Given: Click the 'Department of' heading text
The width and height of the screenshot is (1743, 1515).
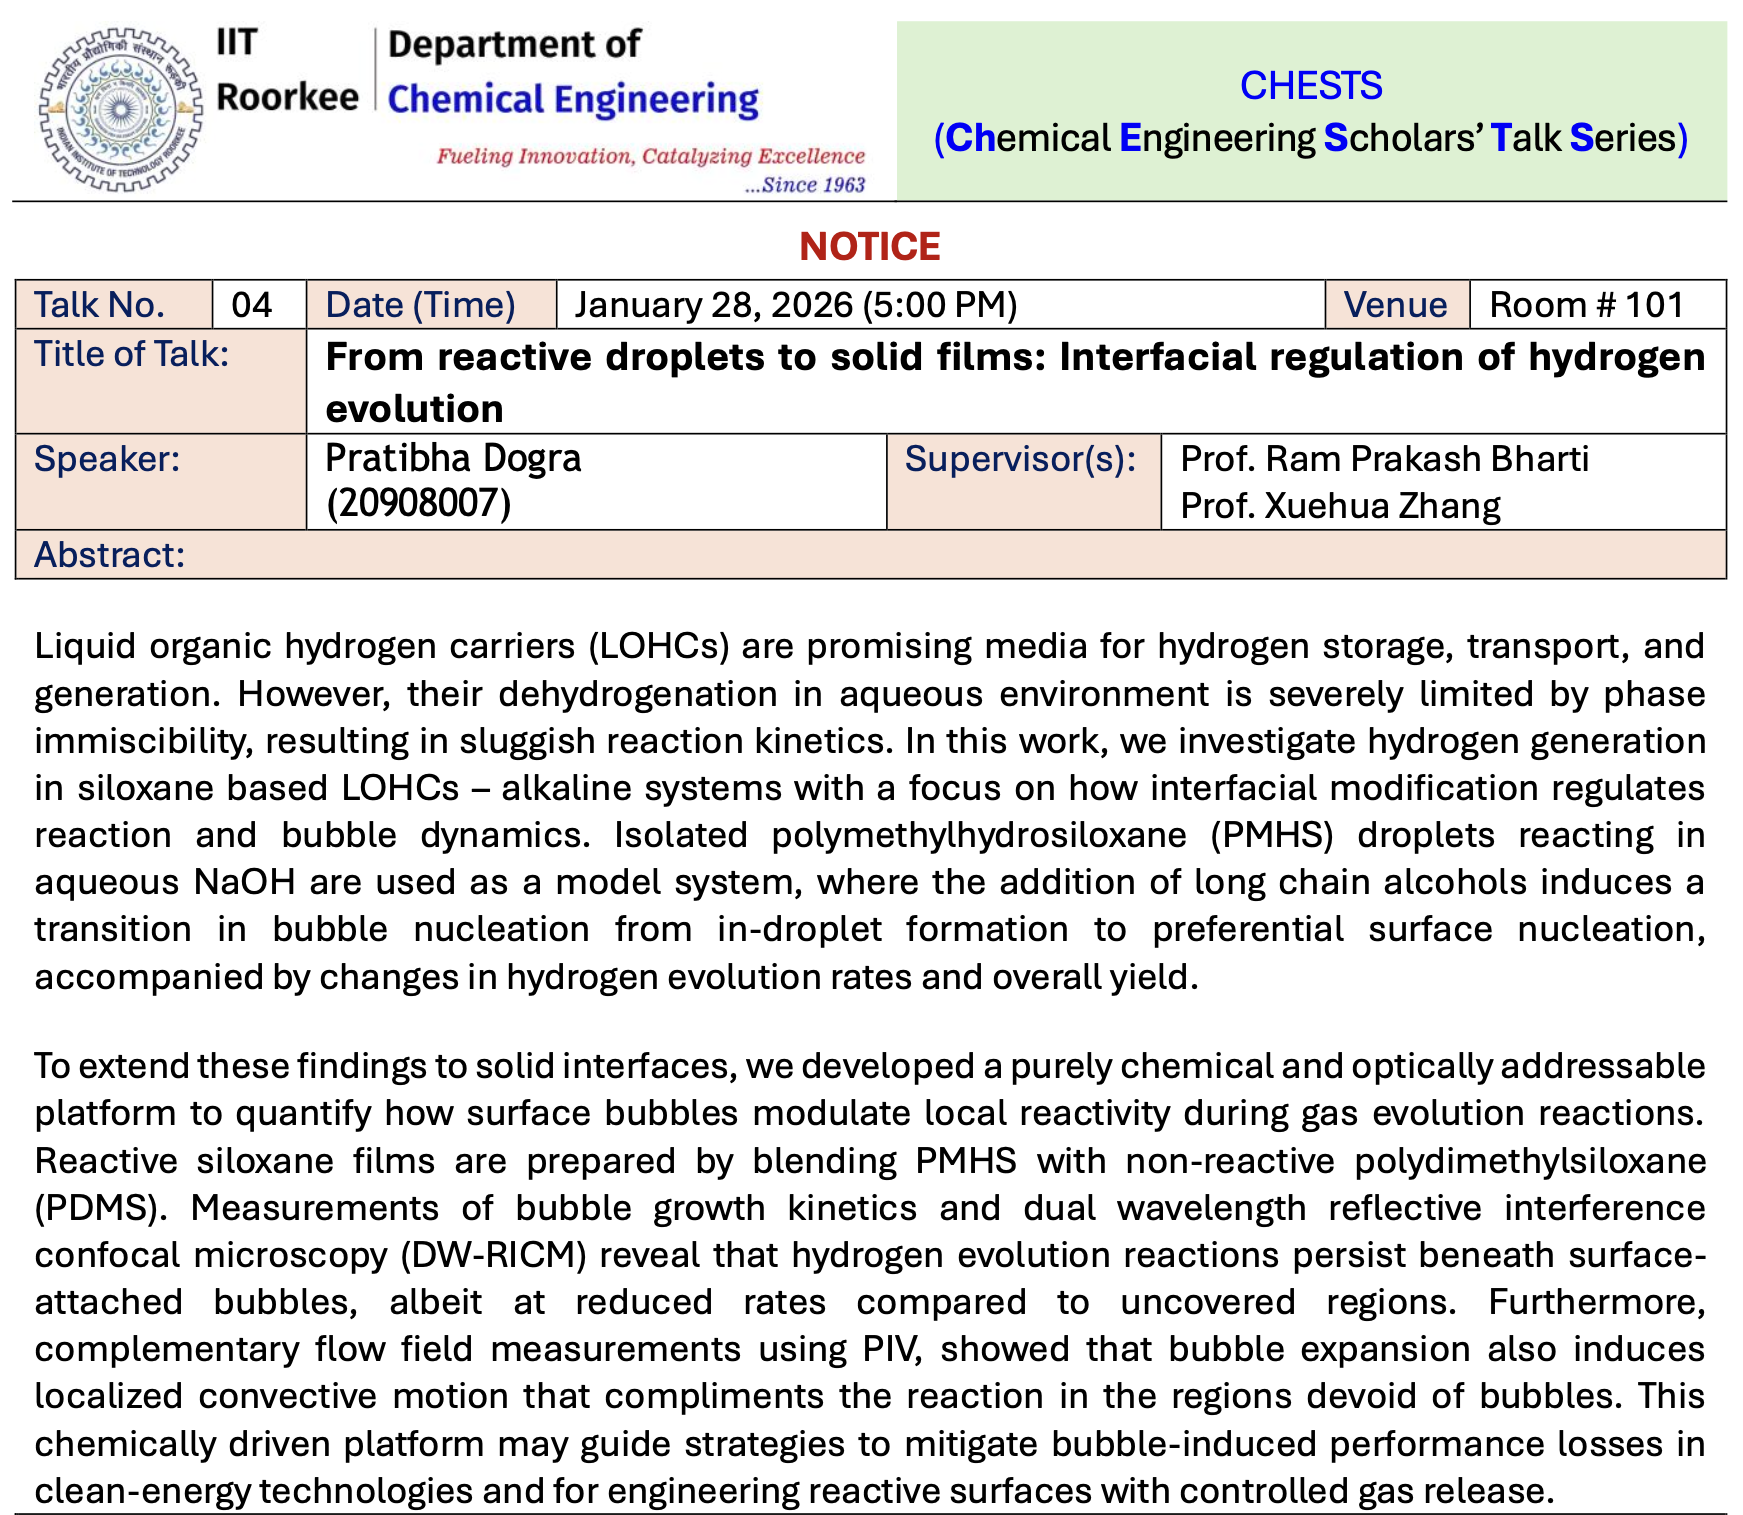Looking at the screenshot, I should 514,44.
